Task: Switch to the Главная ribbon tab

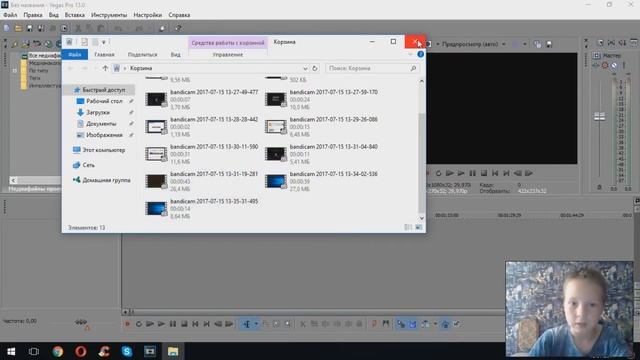Action: click(x=104, y=54)
